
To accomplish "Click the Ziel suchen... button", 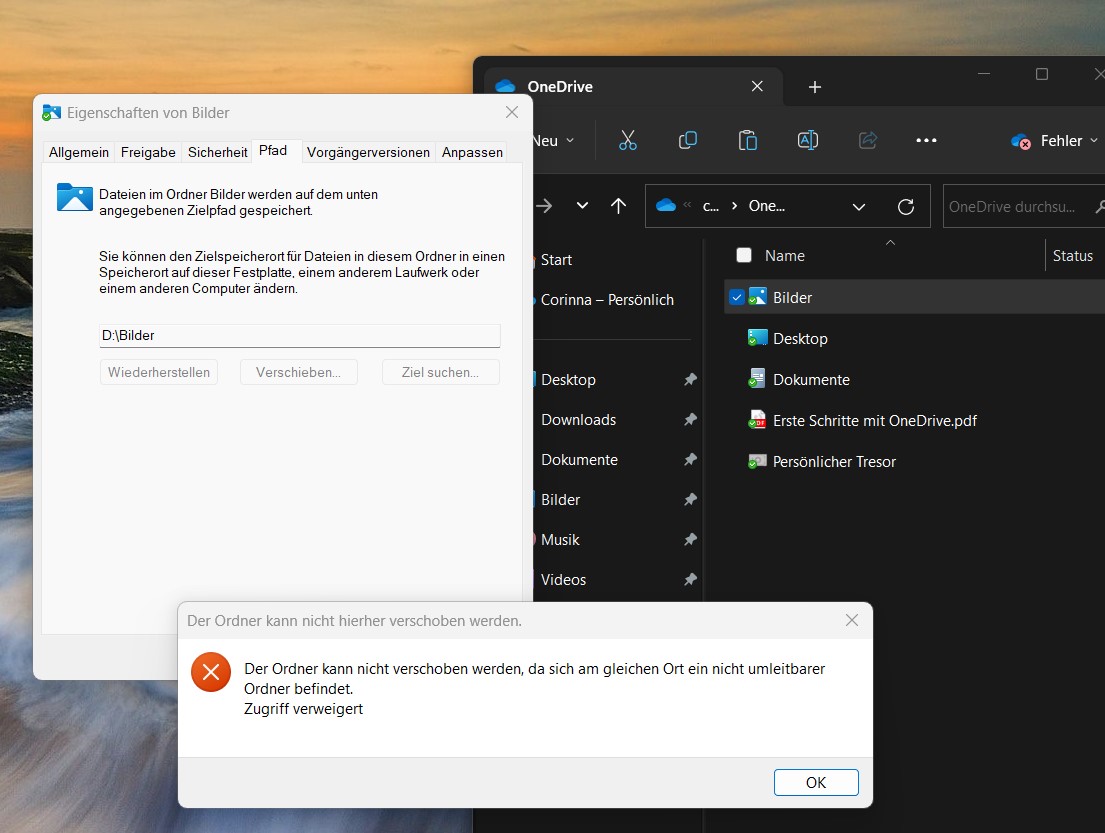I will (440, 372).
